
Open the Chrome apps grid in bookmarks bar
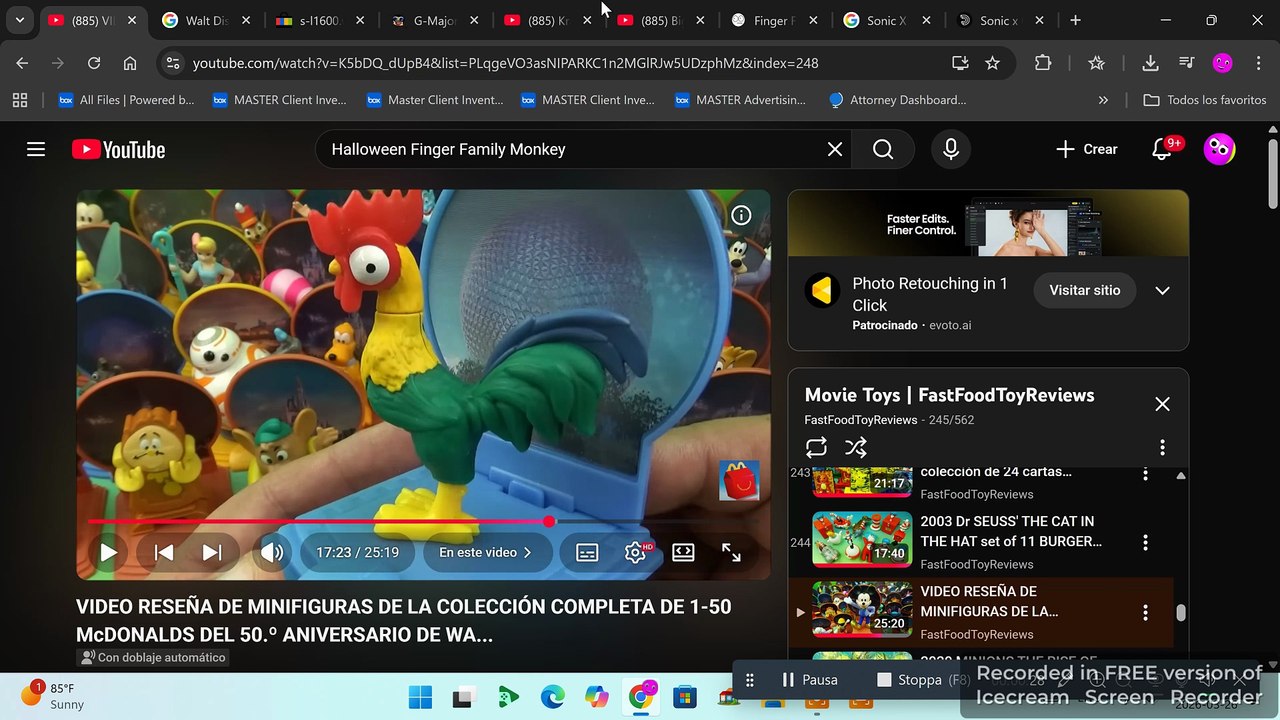click(x=20, y=100)
